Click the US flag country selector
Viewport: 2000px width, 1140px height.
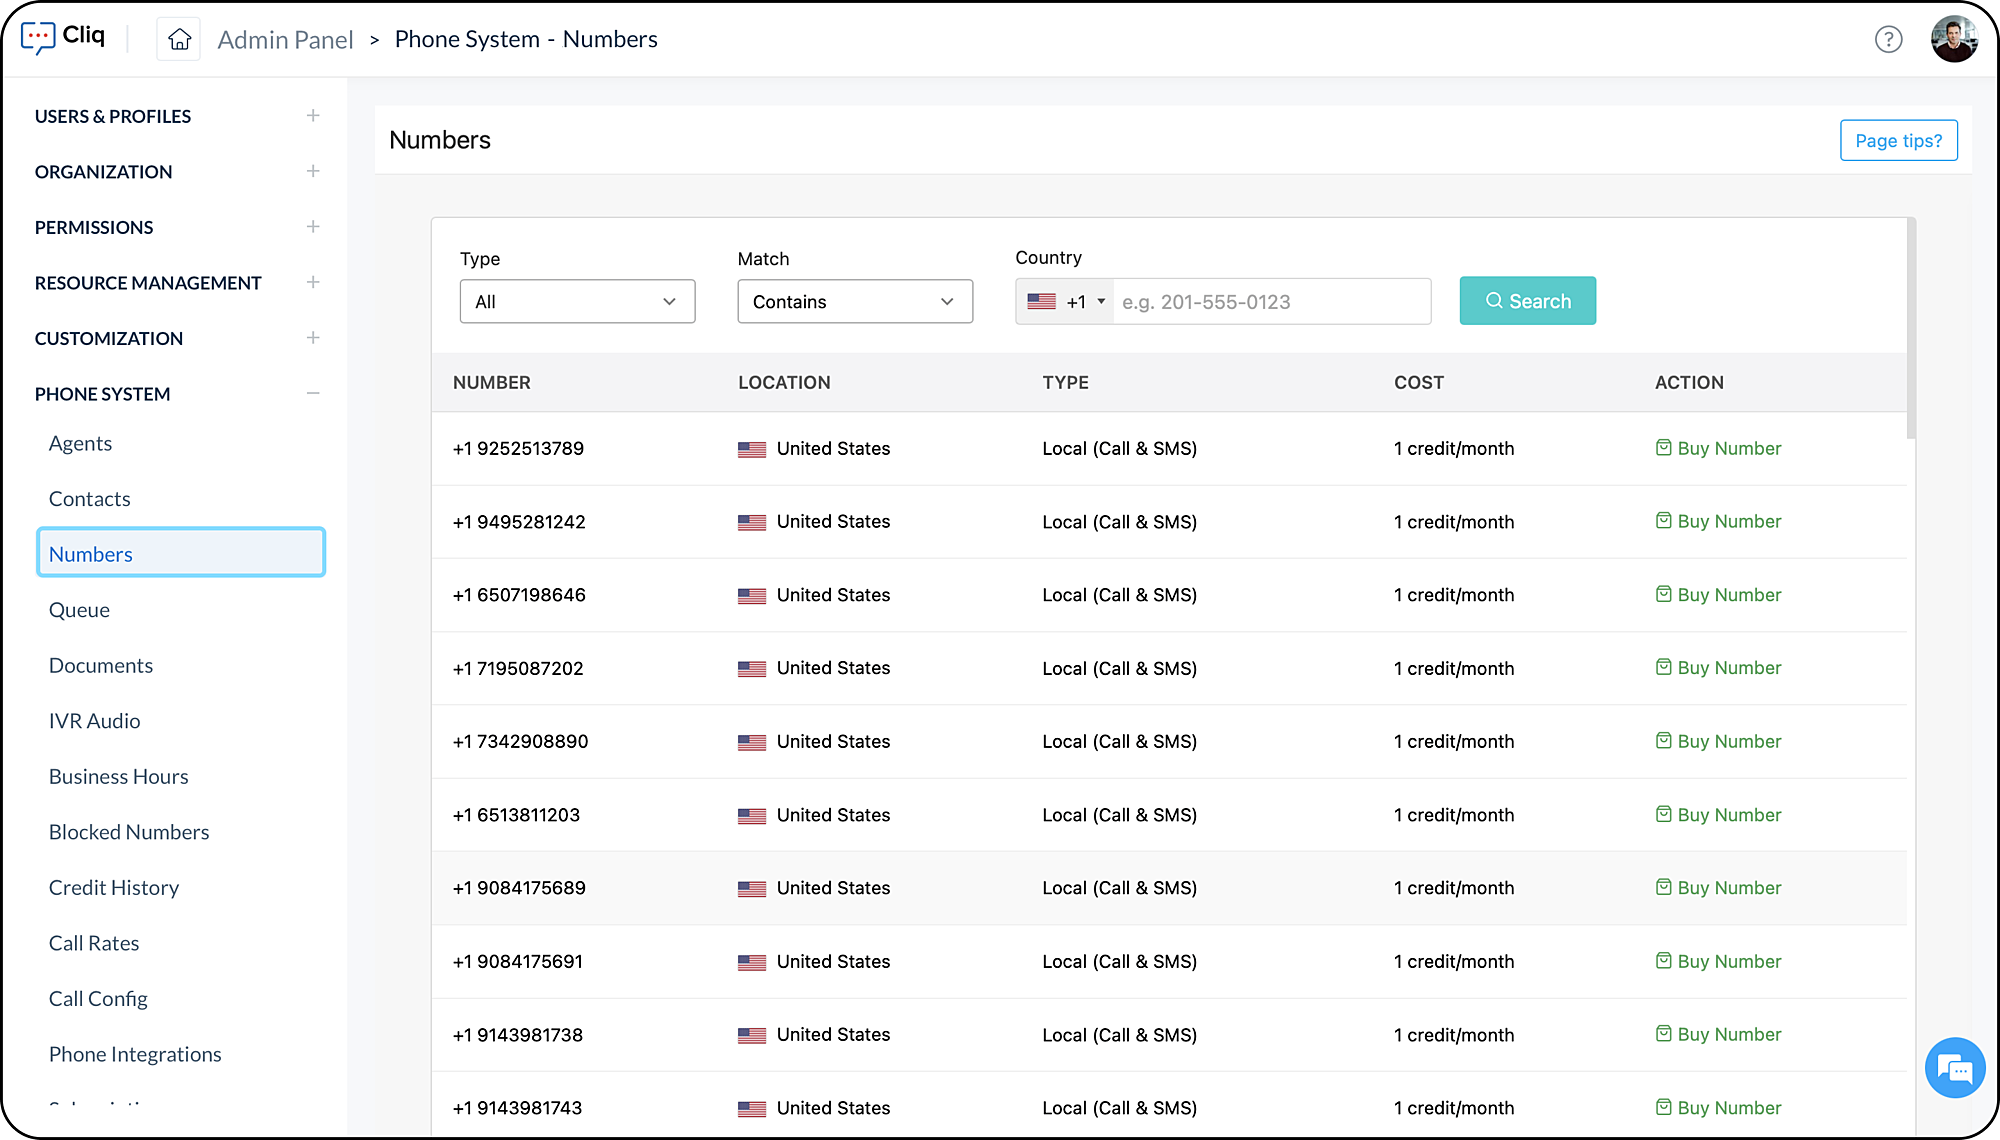1042,301
